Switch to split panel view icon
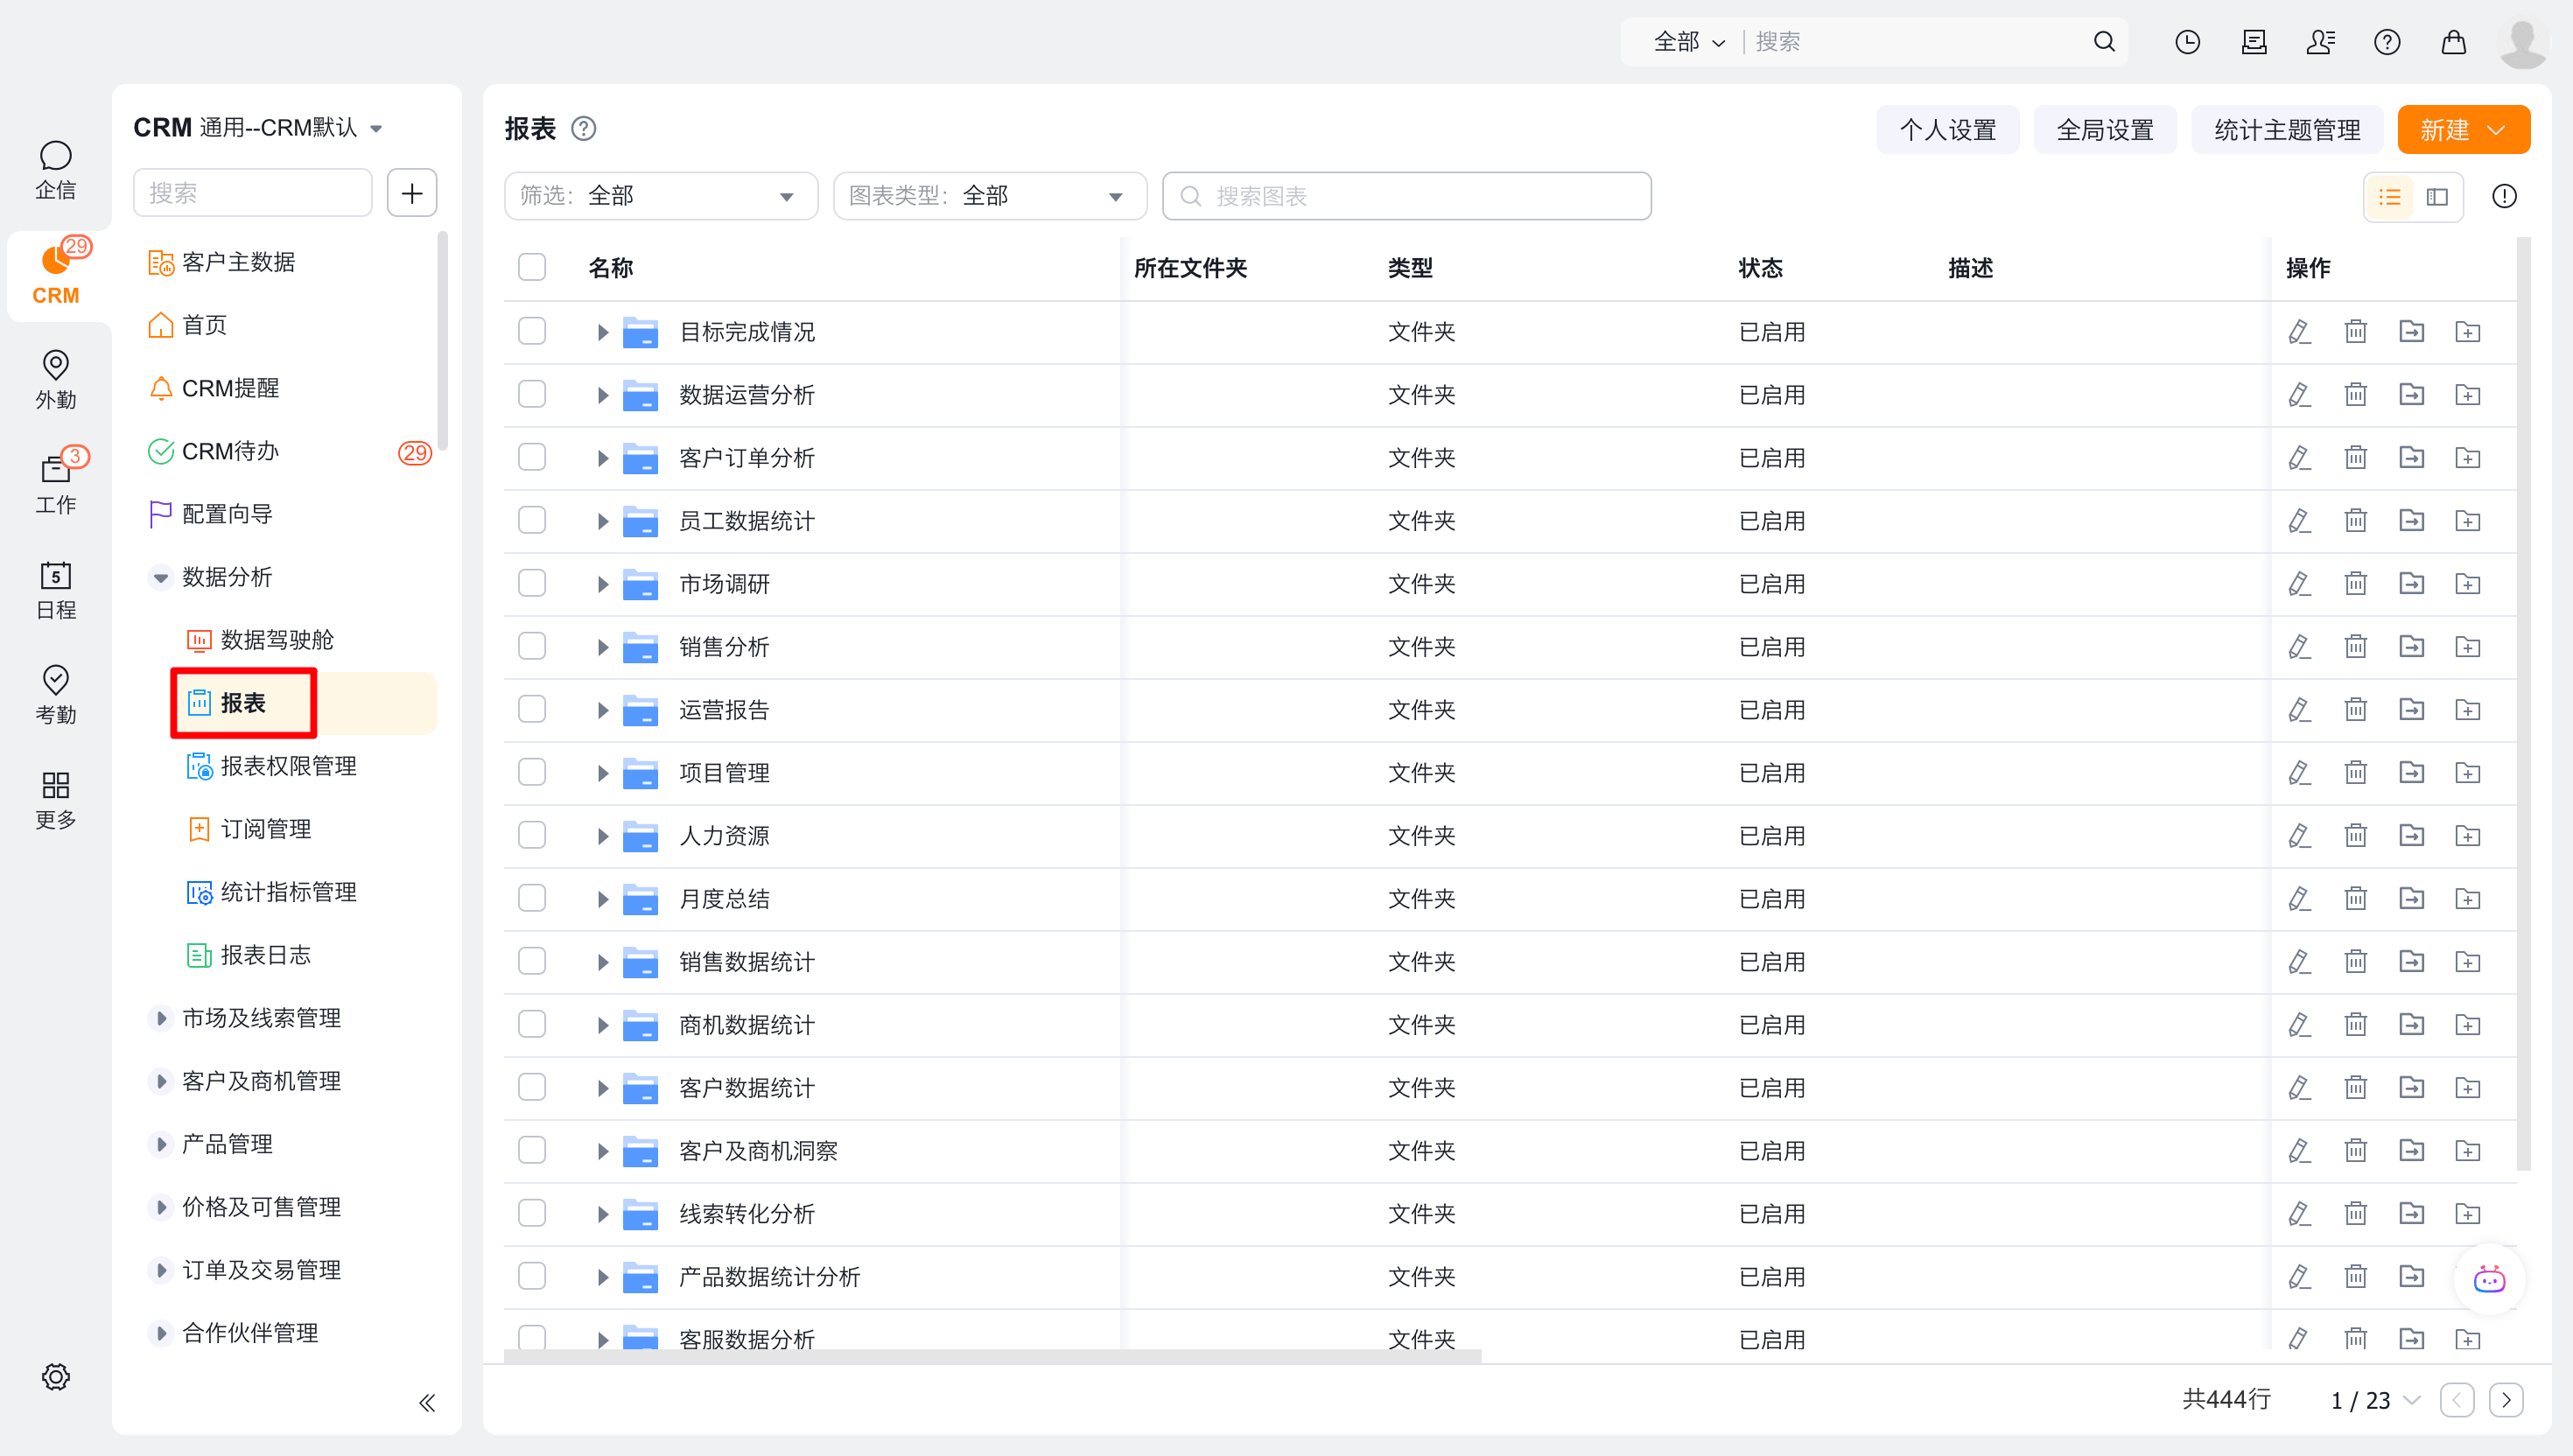Screen dimensions: 2573x1456 coord(2437,197)
